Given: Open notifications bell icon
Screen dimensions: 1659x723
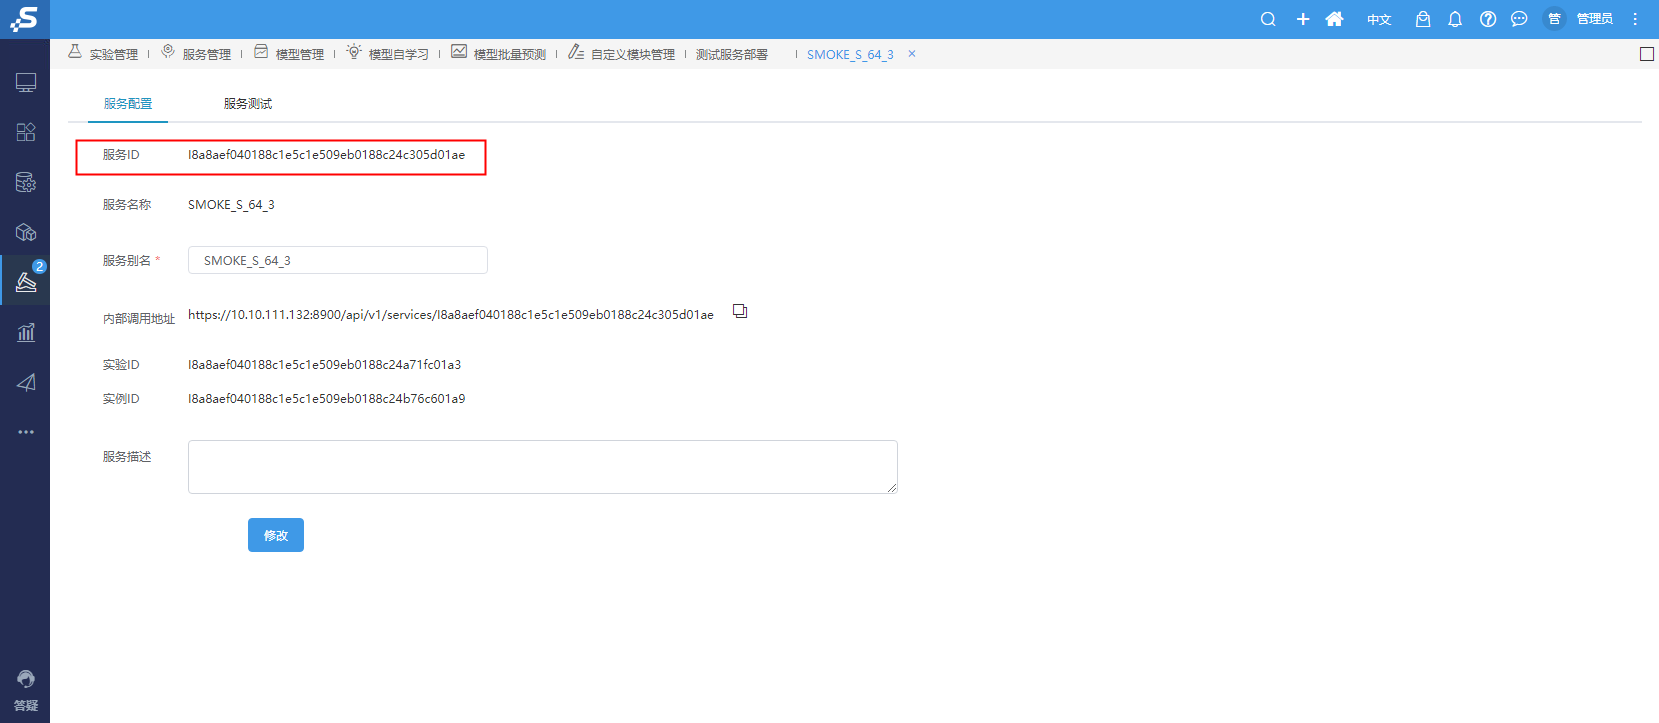Looking at the screenshot, I should 1455,19.
